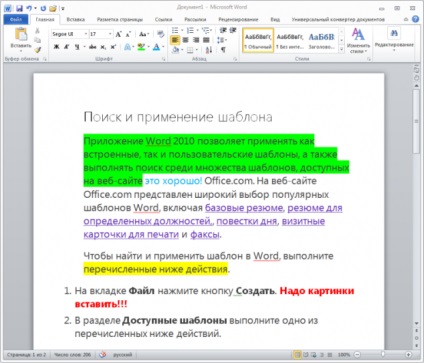
Task: Toggle bold Ж formatting button
Action: pyautogui.click(x=56, y=47)
